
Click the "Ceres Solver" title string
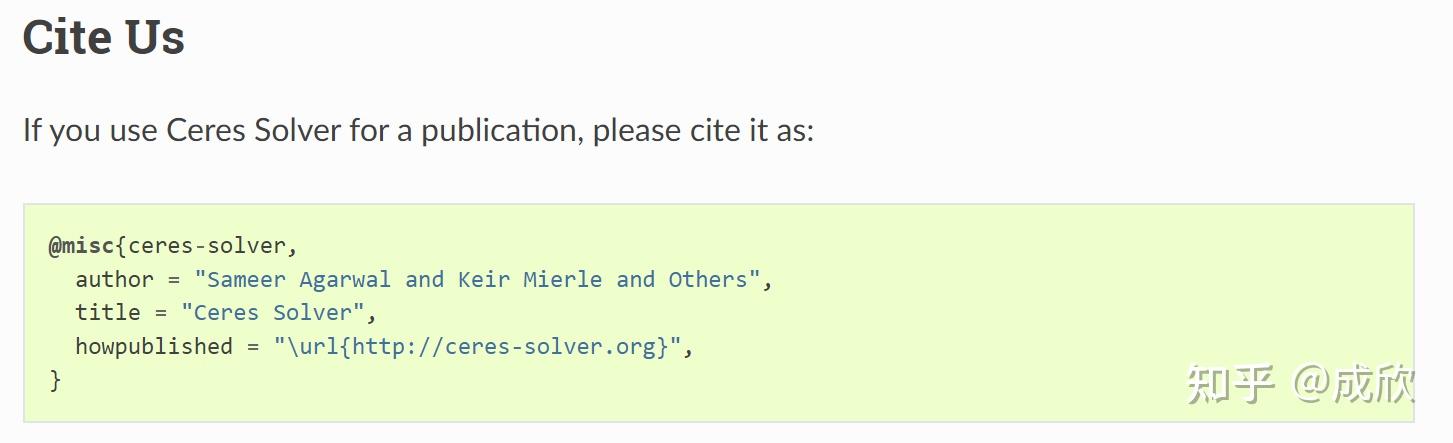pyautogui.click(x=273, y=312)
